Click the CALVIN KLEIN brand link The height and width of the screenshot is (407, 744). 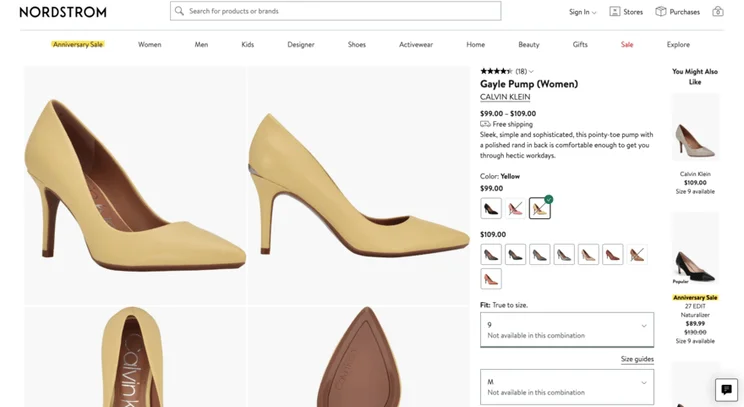[x=505, y=97]
